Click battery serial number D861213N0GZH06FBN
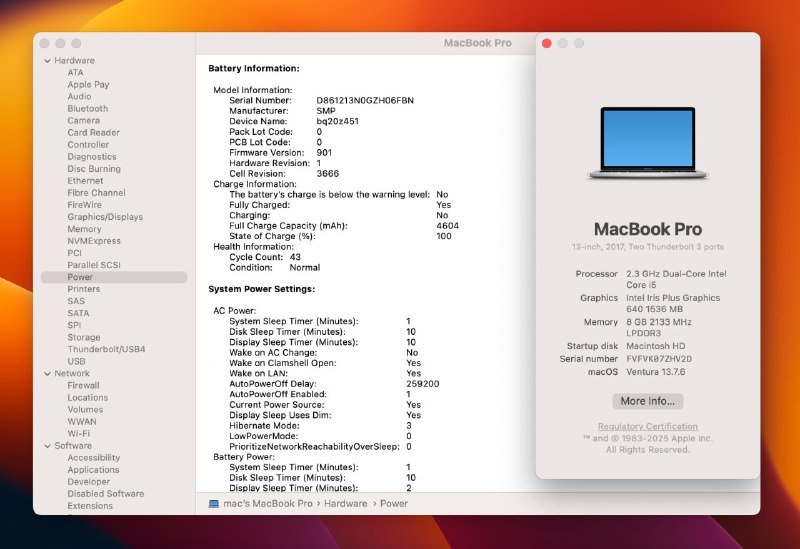Screen dimensions: 800x549 (x=365, y=101)
